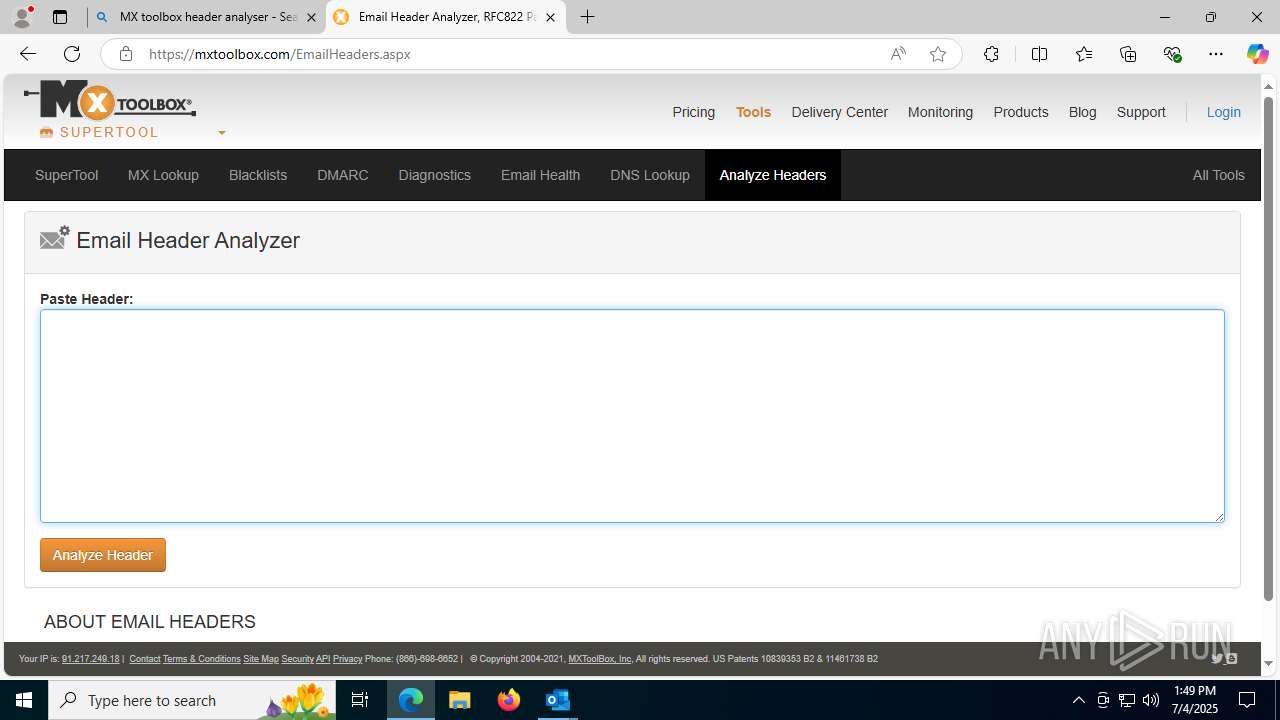Open the browser profile avatar
The image size is (1280, 720).
[22, 17]
